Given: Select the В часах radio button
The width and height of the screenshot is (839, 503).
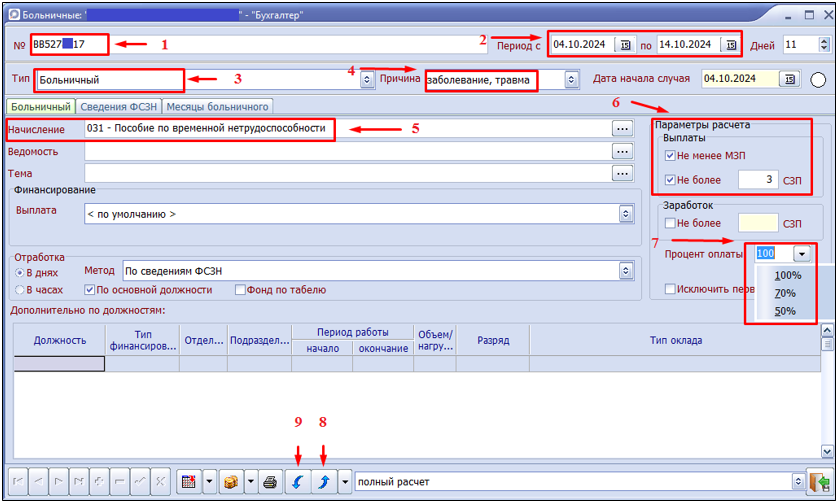Looking at the screenshot, I should 19,290.
